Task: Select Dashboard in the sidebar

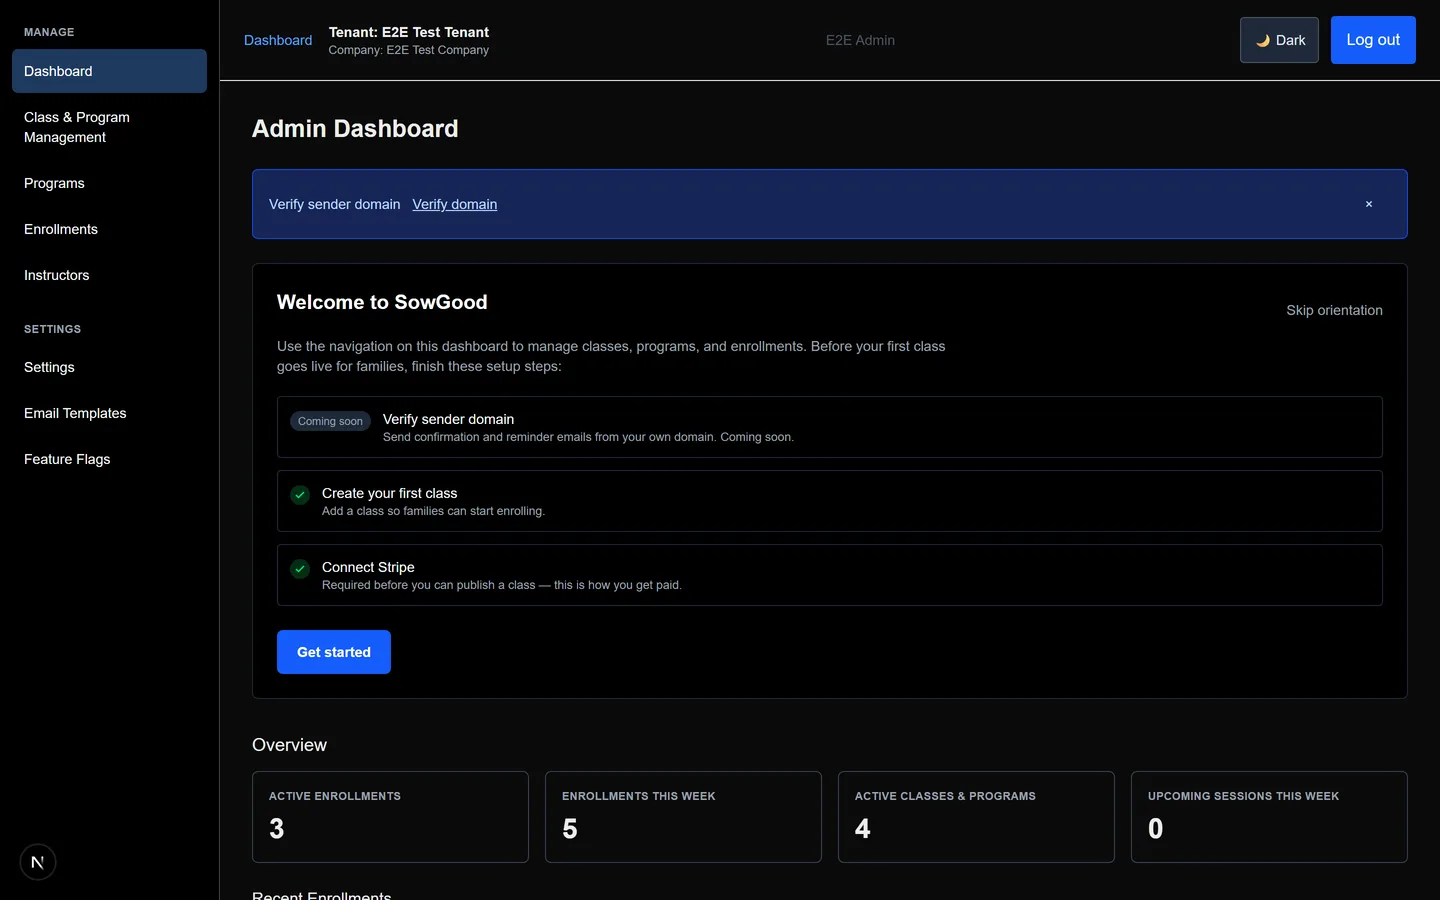Action: click(109, 71)
